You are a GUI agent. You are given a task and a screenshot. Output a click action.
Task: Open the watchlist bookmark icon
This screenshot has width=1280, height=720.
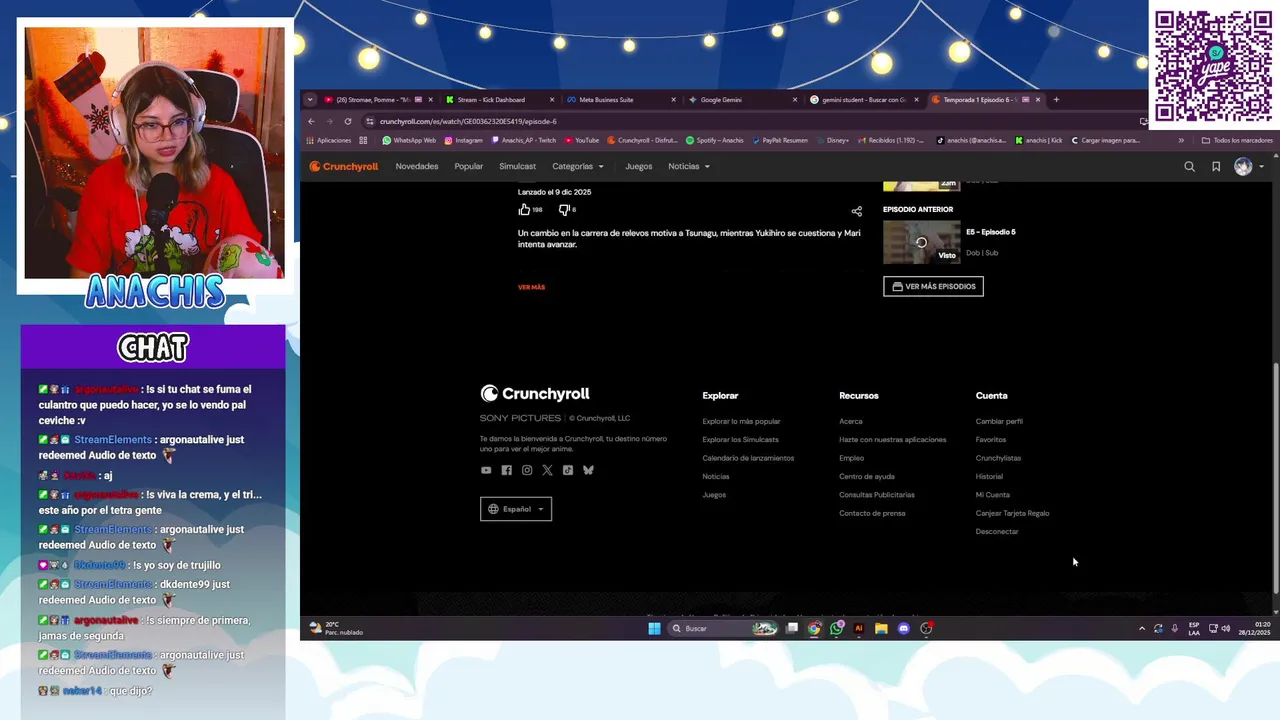coord(1216,167)
